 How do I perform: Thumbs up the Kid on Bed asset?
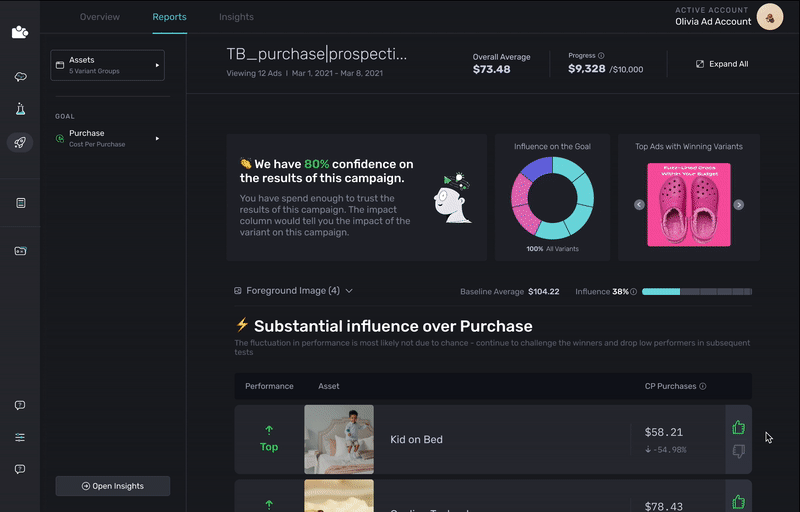pos(739,428)
